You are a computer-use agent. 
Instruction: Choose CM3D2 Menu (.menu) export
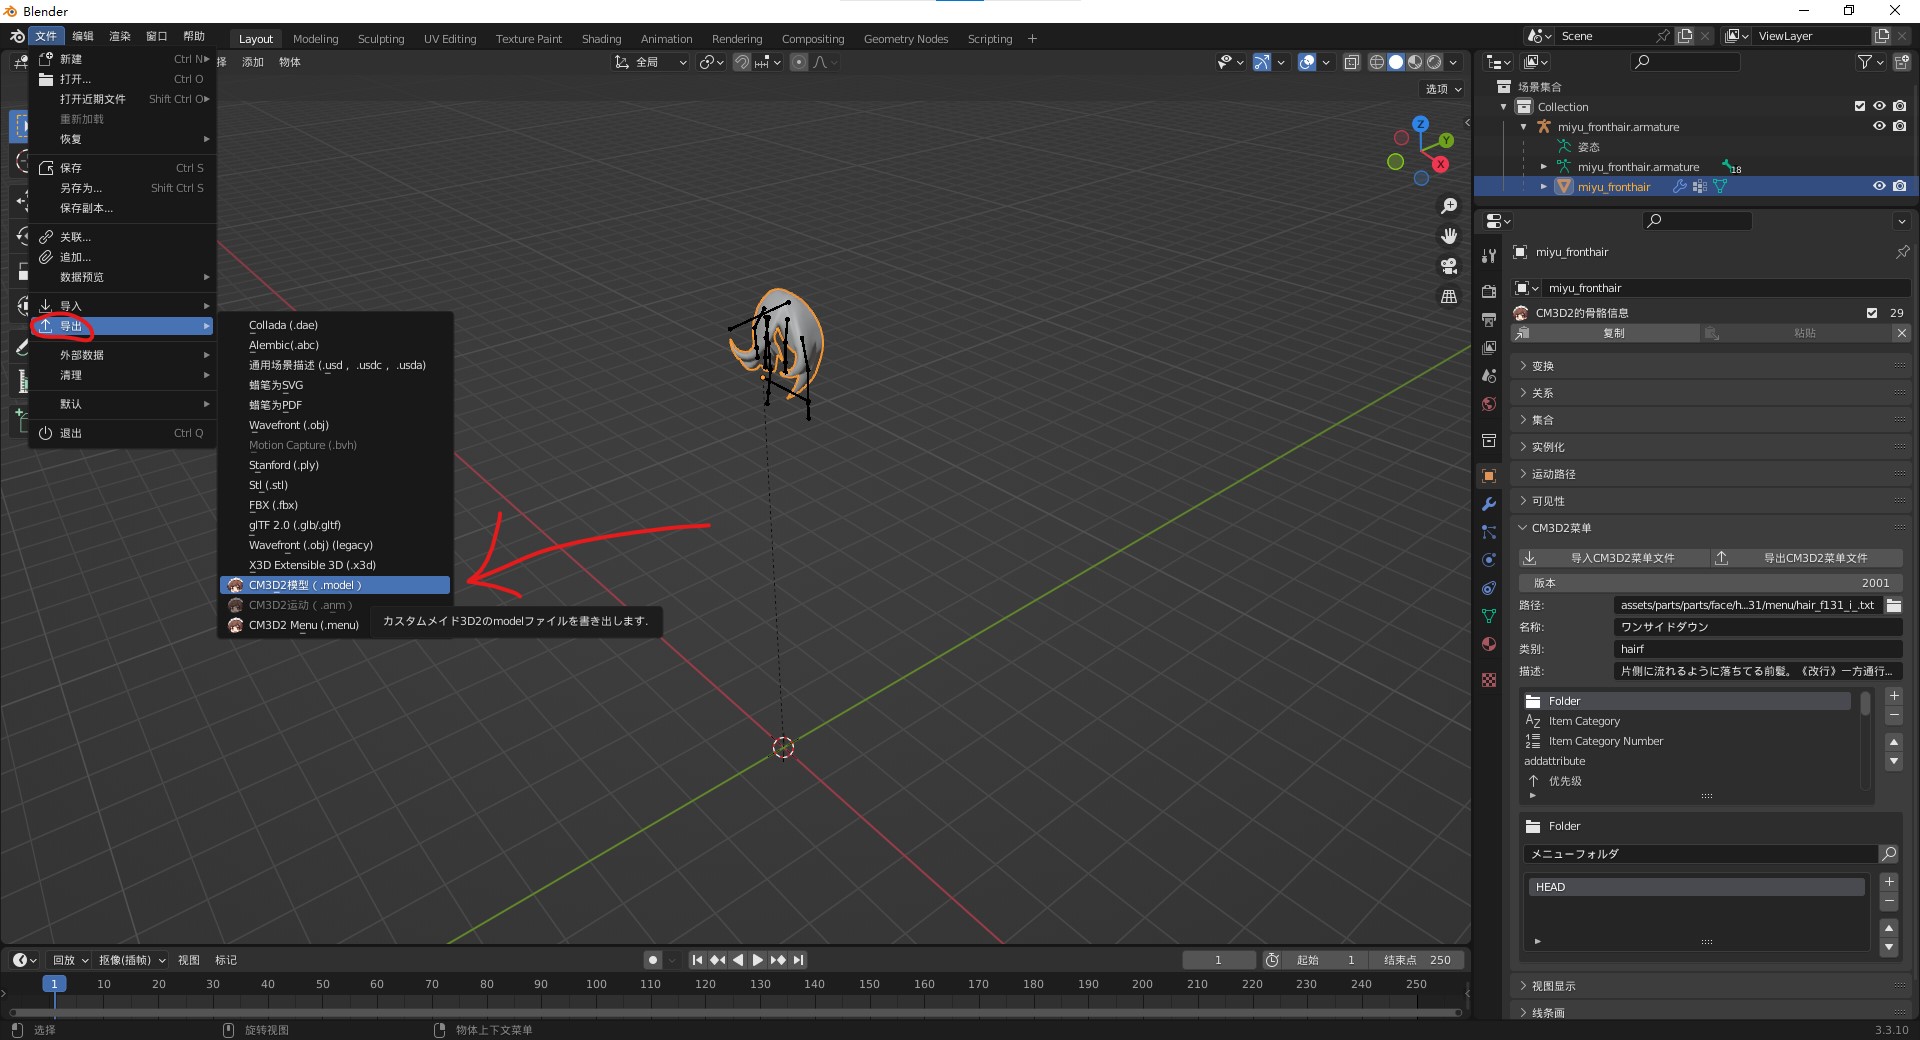[335, 625]
